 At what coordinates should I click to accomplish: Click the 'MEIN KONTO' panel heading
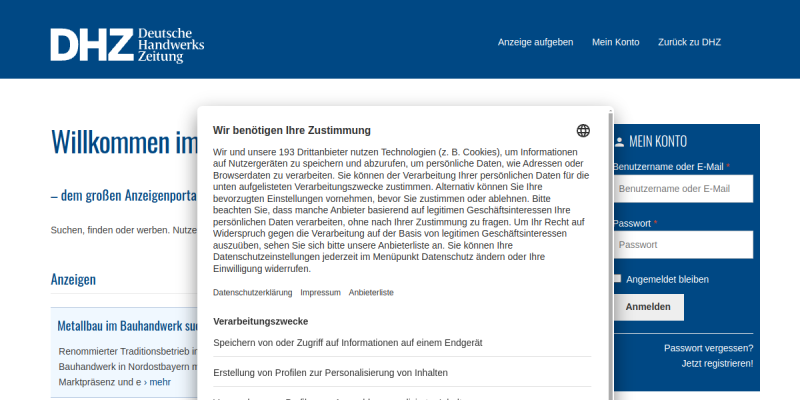pos(658,142)
